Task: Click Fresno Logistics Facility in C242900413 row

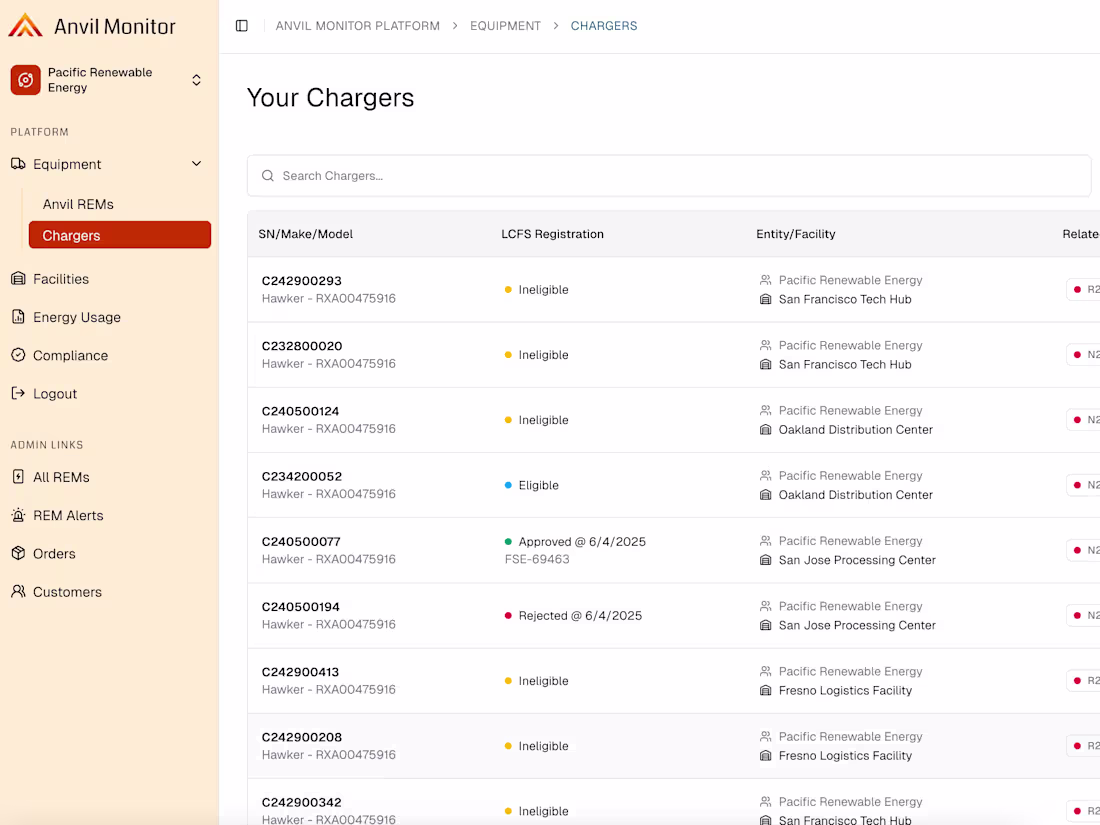Action: pyautogui.click(x=845, y=691)
